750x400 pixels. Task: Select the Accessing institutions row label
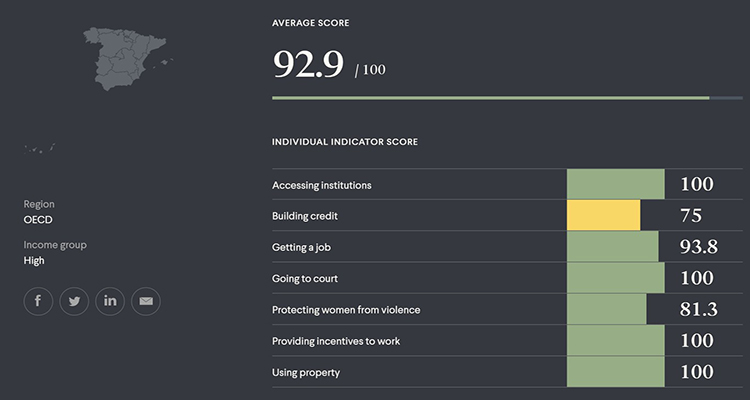pyautogui.click(x=321, y=185)
